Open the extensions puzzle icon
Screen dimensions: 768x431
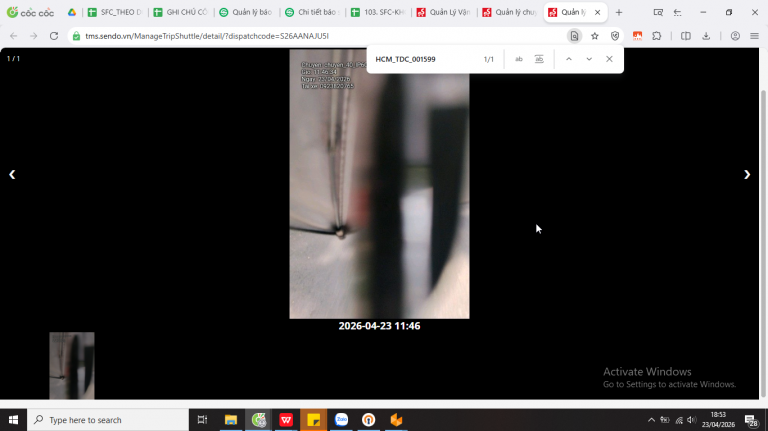[657, 36]
